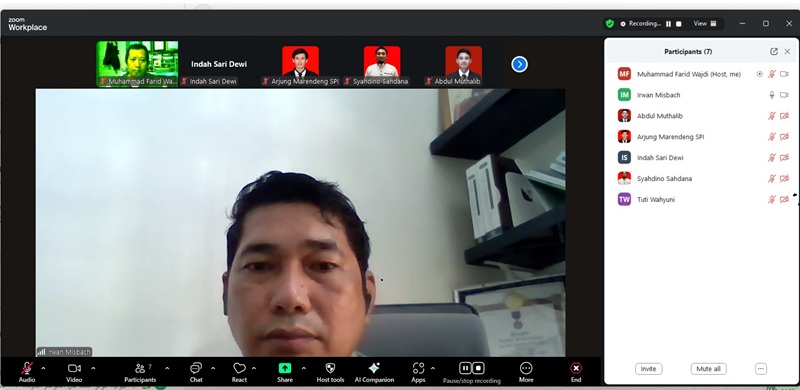Open the View layout menu
Viewport: 800px width, 390px height.
[705, 23]
